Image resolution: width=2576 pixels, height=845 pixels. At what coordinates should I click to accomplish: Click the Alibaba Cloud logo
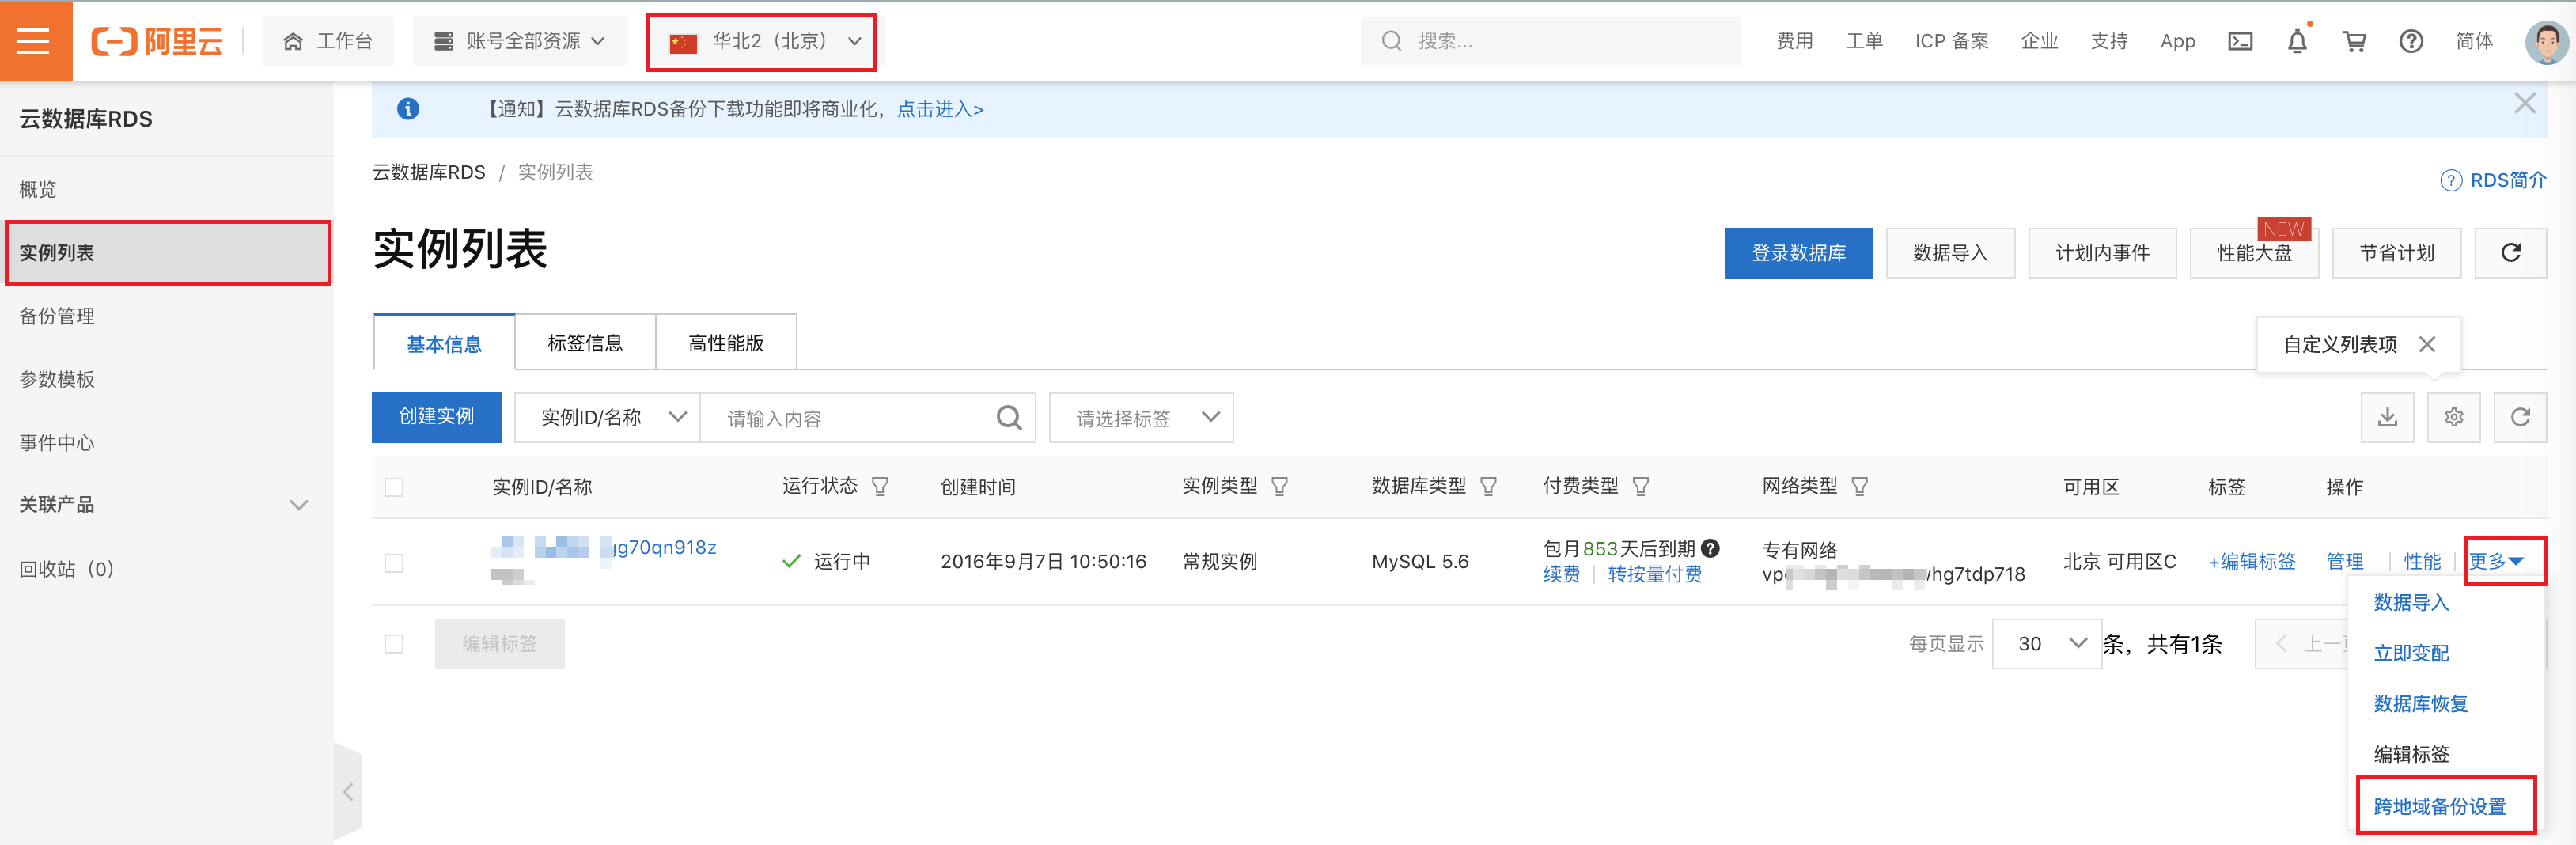point(157,41)
